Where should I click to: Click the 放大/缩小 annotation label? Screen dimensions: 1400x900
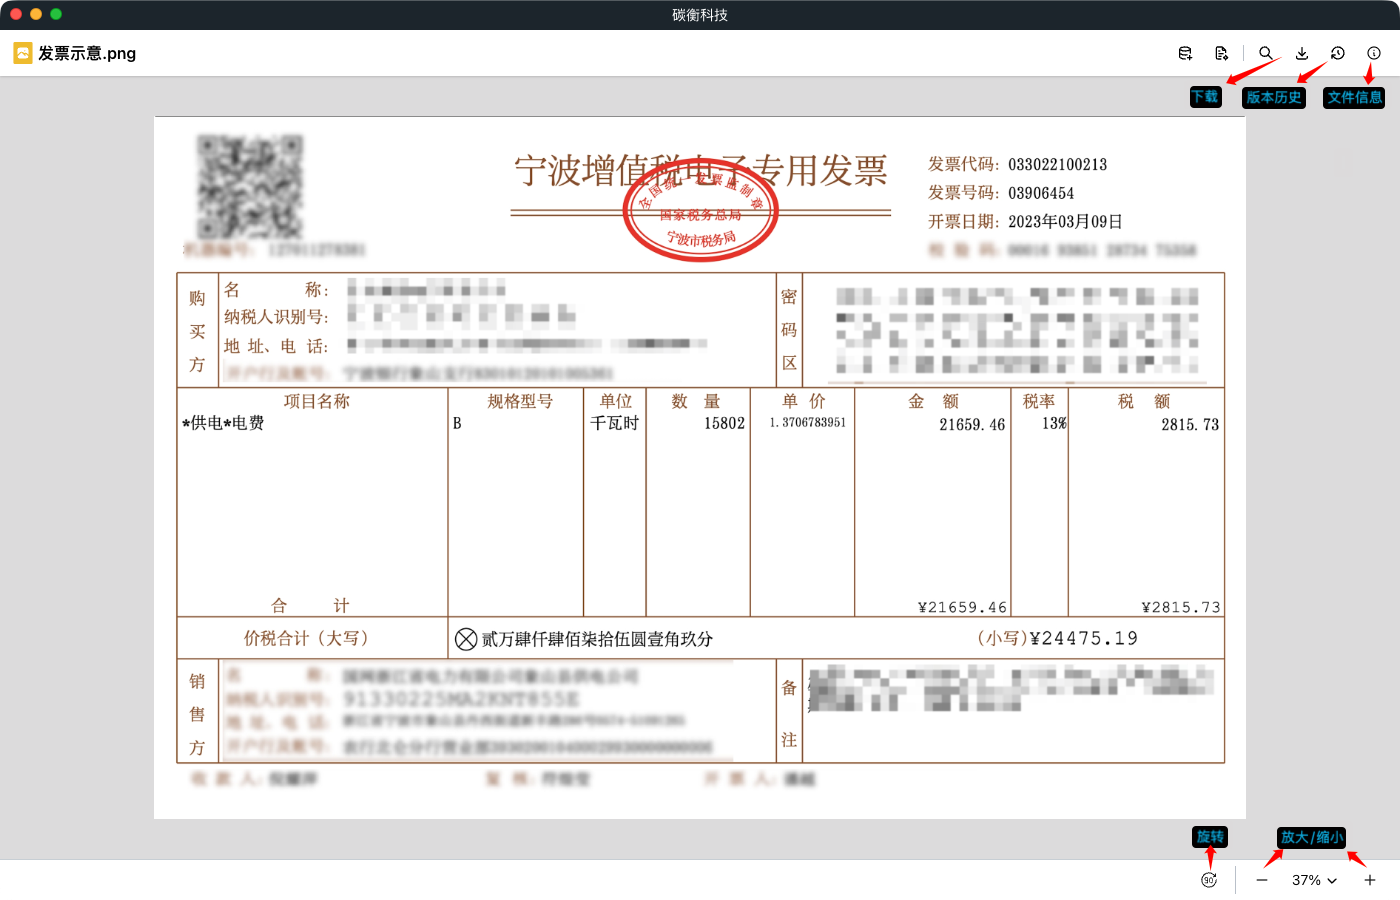[1311, 838]
